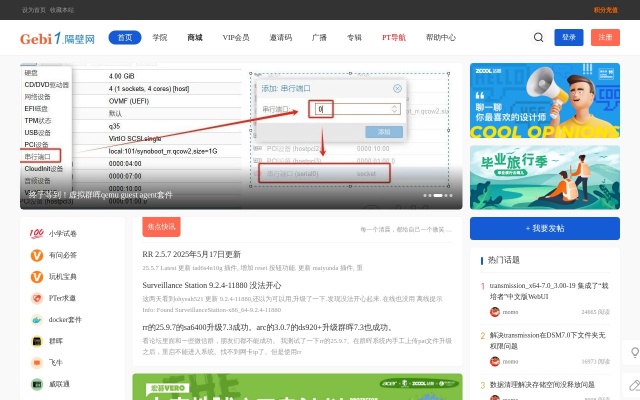
Task: Open the VIP会员 menu item
Action: pos(236,38)
